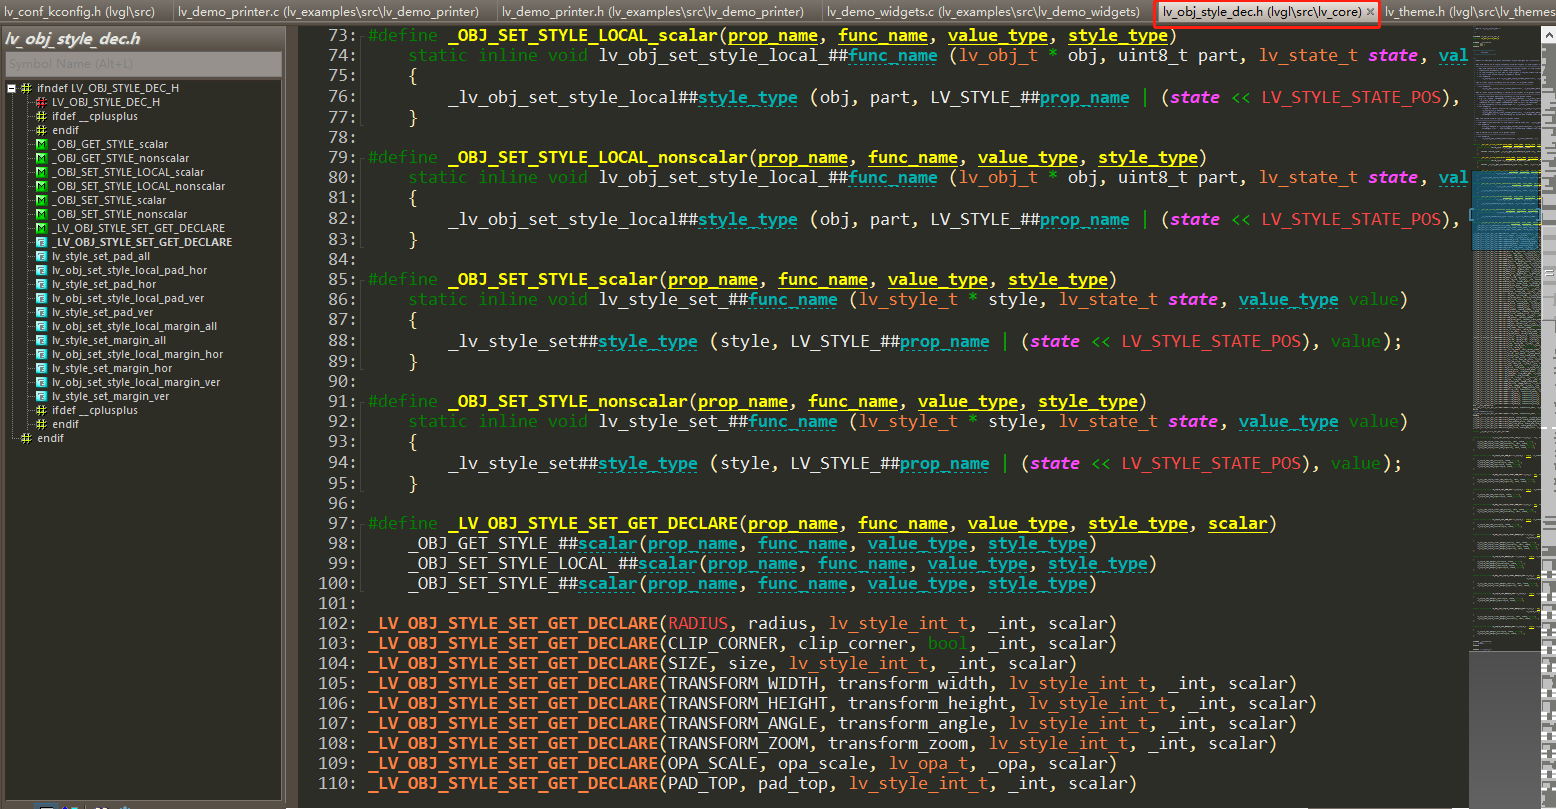Jump to lv_style_set_margin_ver symbol

click(110, 396)
